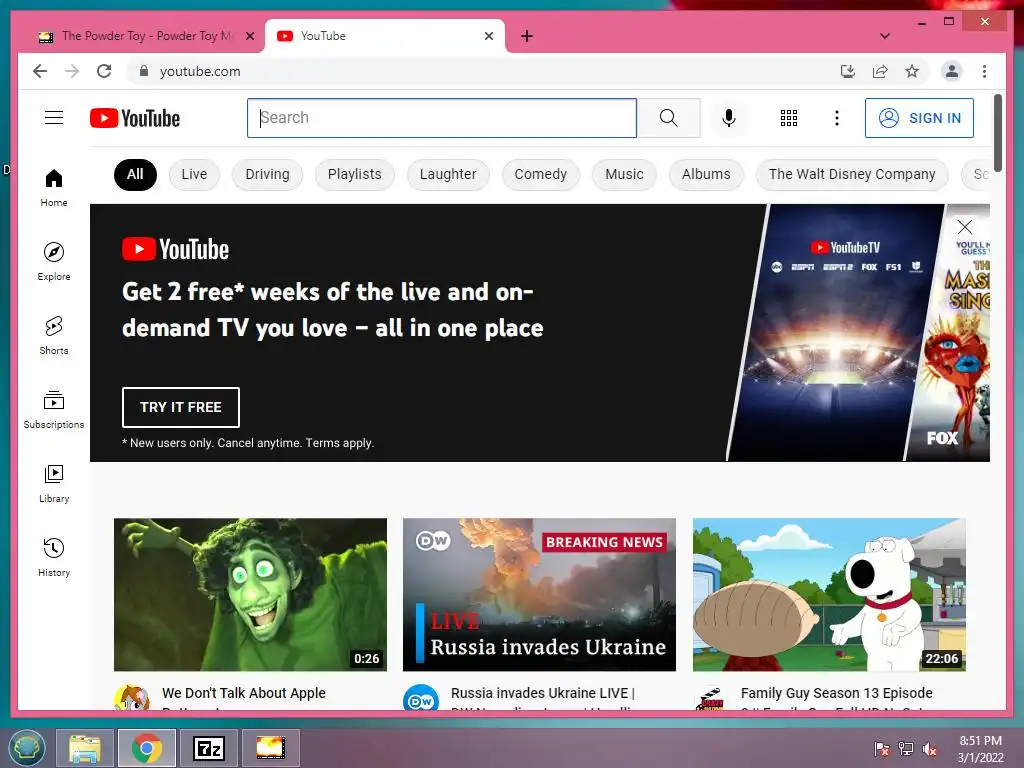1024x768 pixels.
Task: Open the Family Guy video thumbnail
Action: 829,594
